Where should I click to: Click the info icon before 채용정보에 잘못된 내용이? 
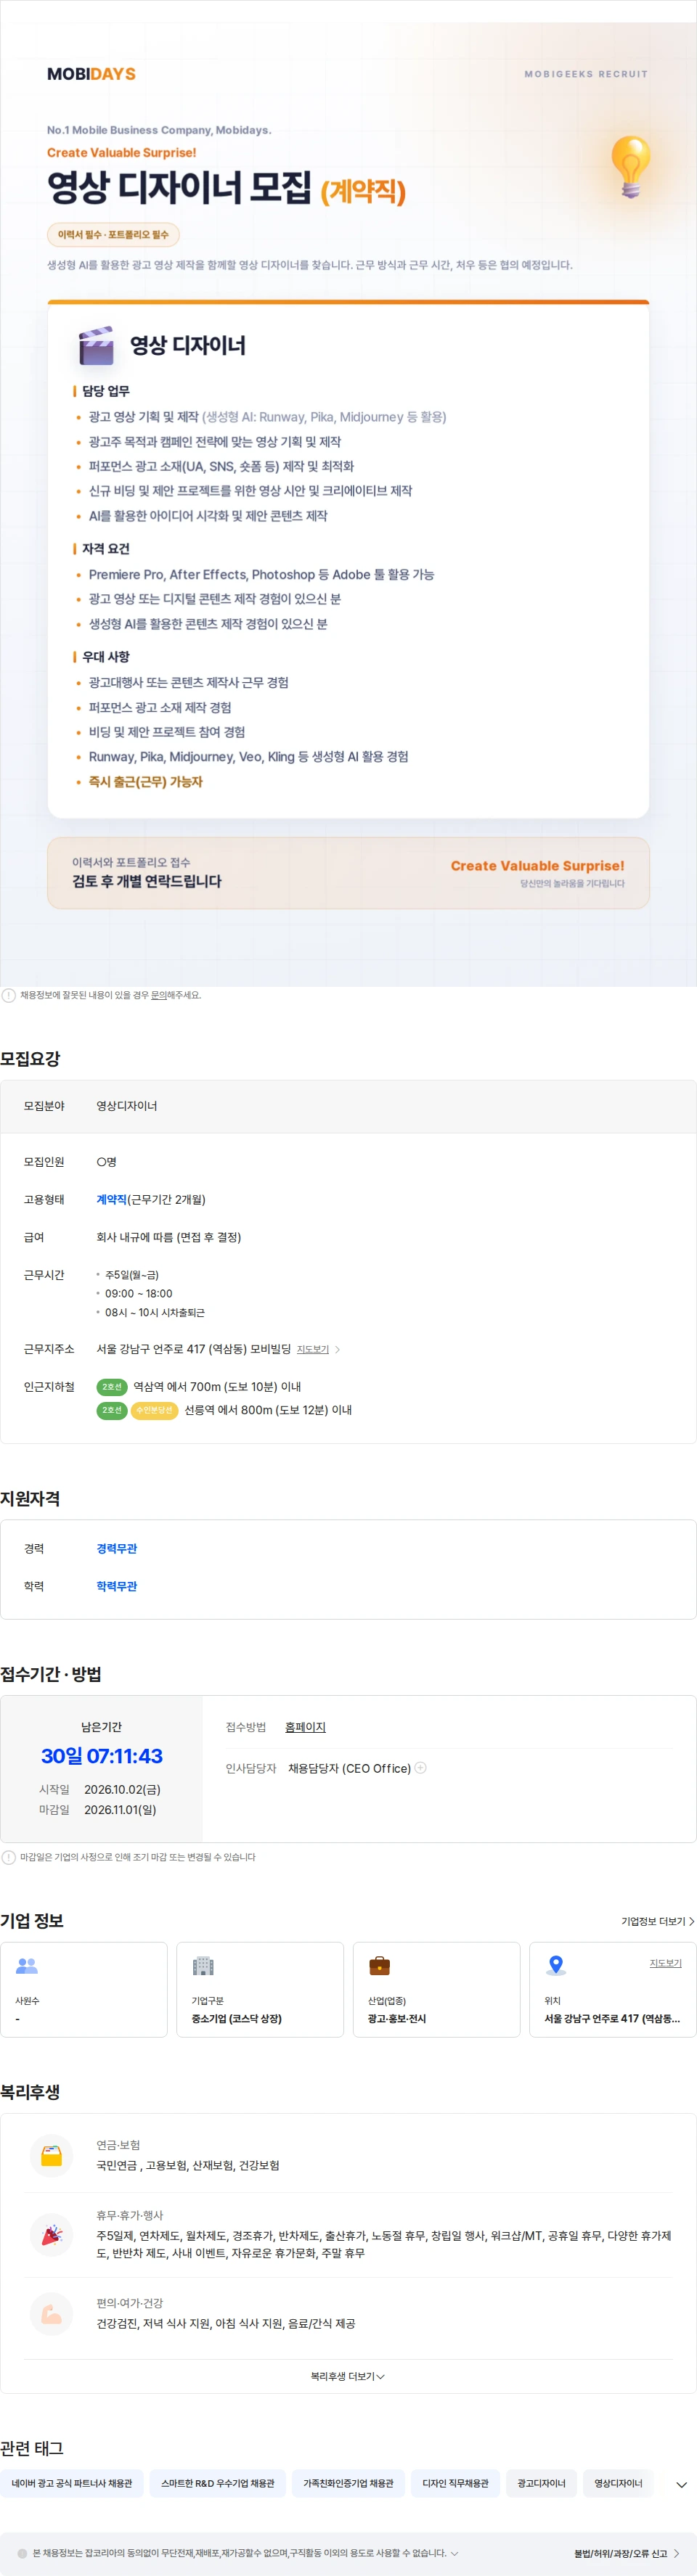click(9, 995)
